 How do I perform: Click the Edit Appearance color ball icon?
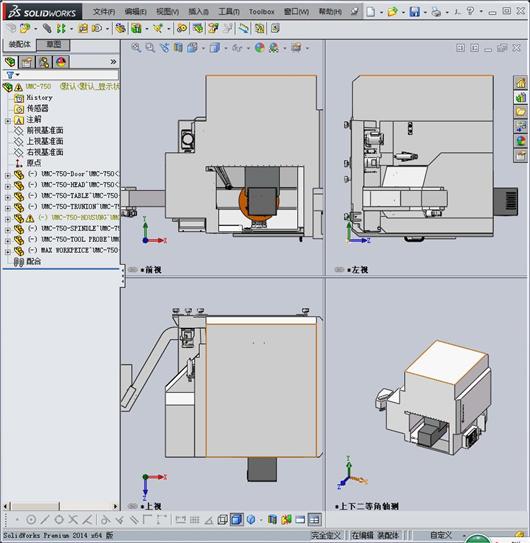tap(259, 47)
